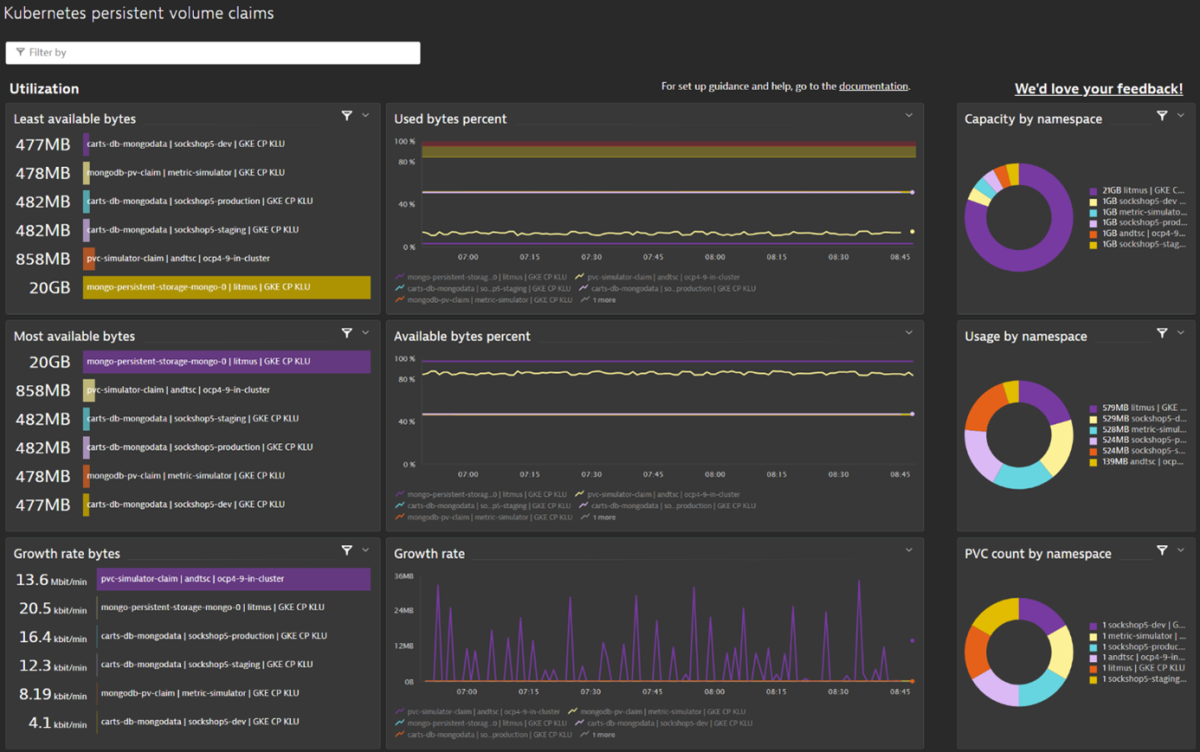This screenshot has width=1200, height=752.
Task: Open the filter on the PVC count by namespace panel
Action: 1161,549
